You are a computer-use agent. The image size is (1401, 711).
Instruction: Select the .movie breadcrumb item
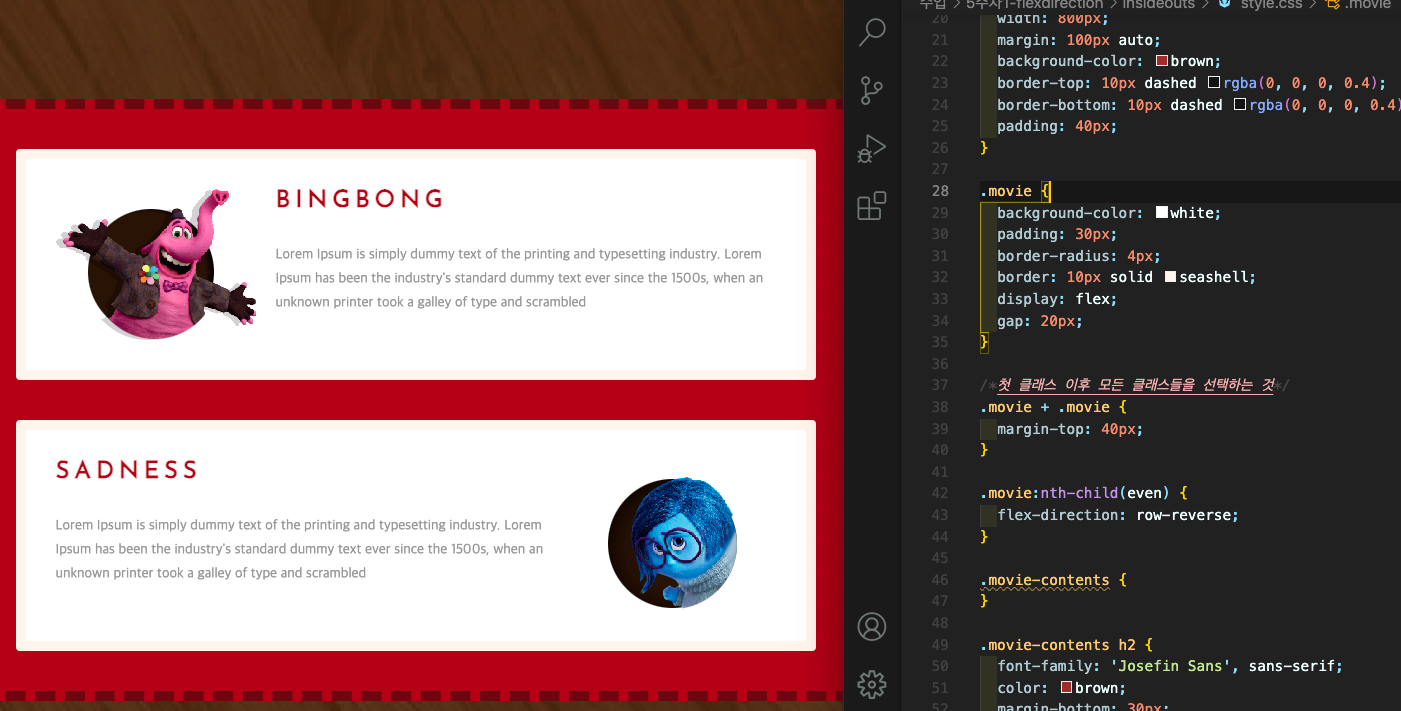pos(1367,5)
